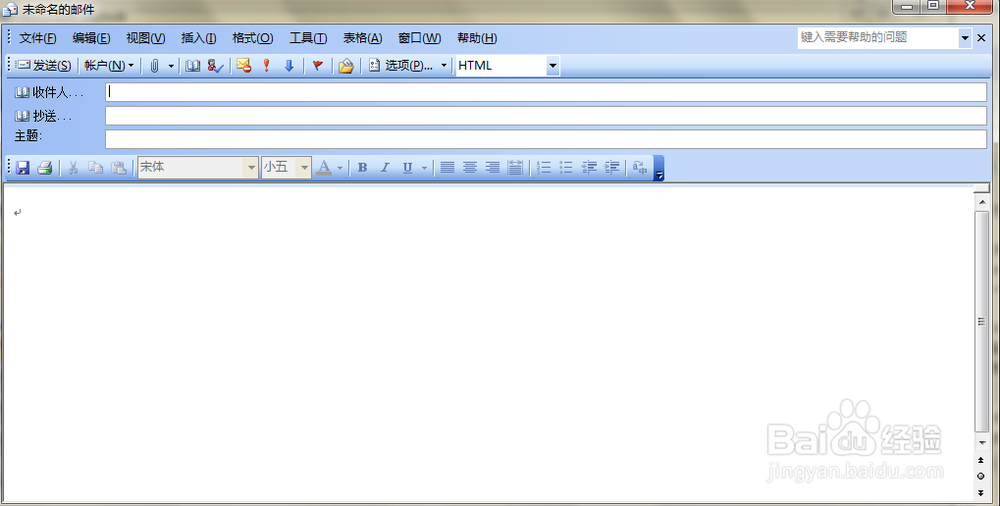
Task: Click the 收件人... recipients button
Action: [x=49, y=93]
